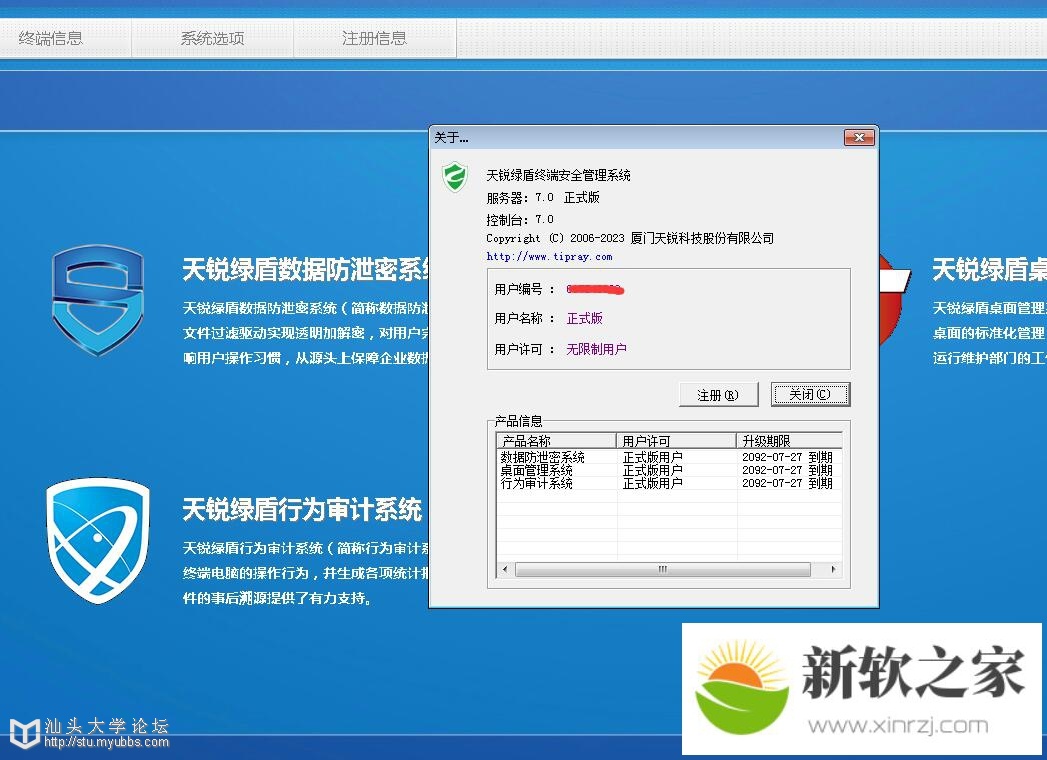Select heading 天锐绿盾数据防泄密系统

(x=306, y=269)
